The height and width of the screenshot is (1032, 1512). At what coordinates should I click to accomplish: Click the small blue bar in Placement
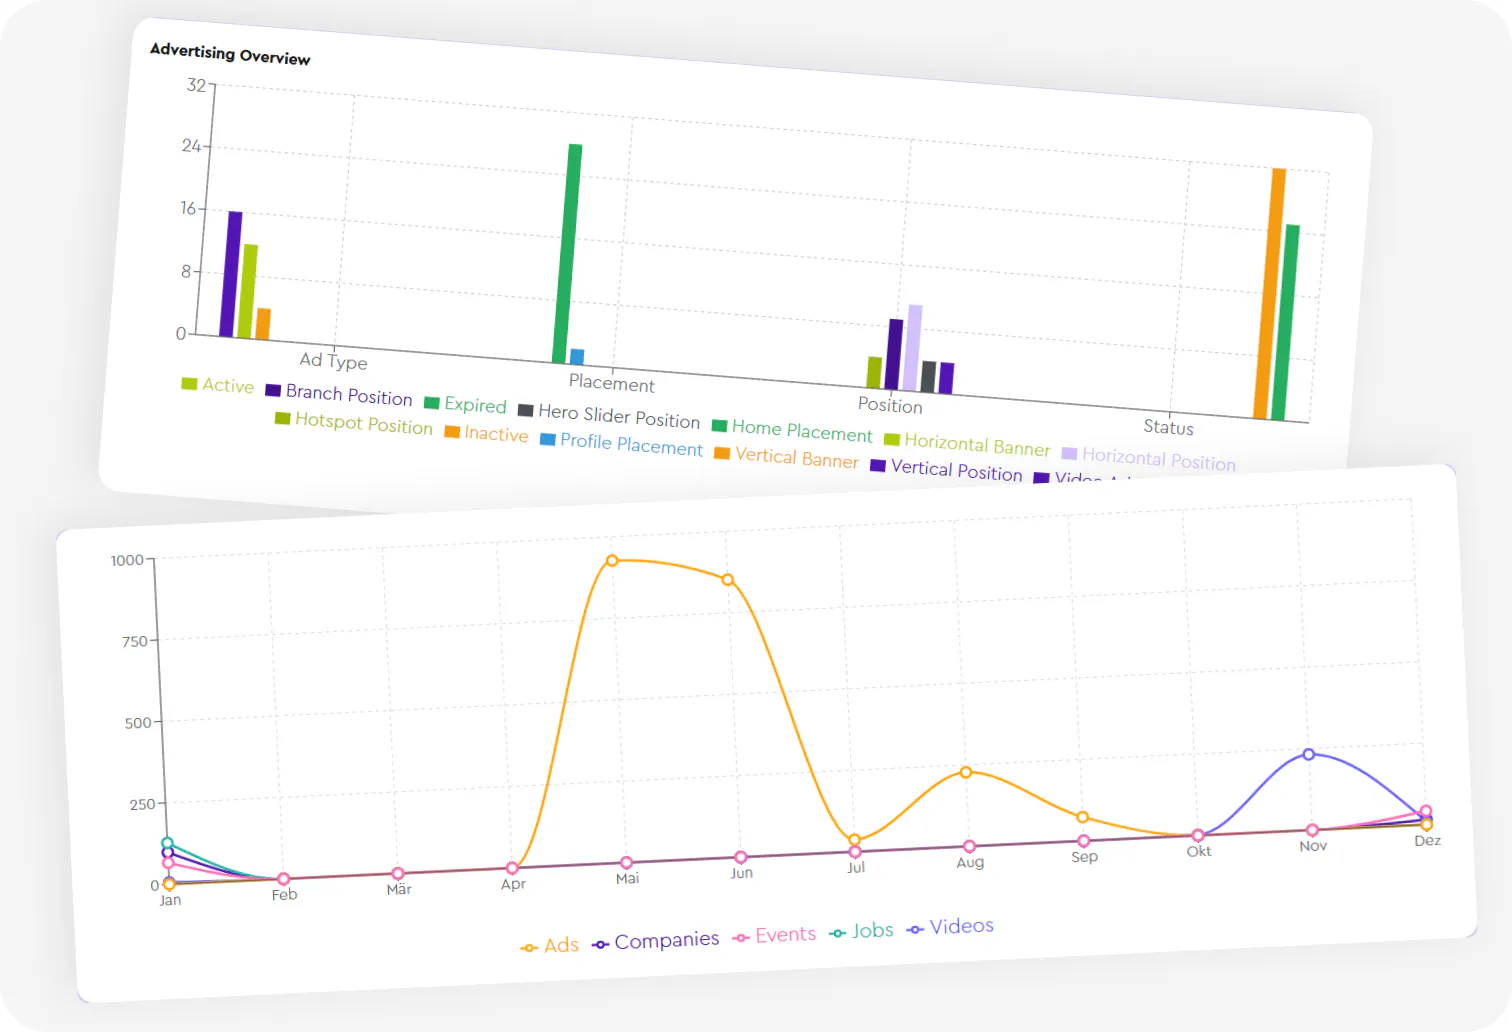coord(577,357)
